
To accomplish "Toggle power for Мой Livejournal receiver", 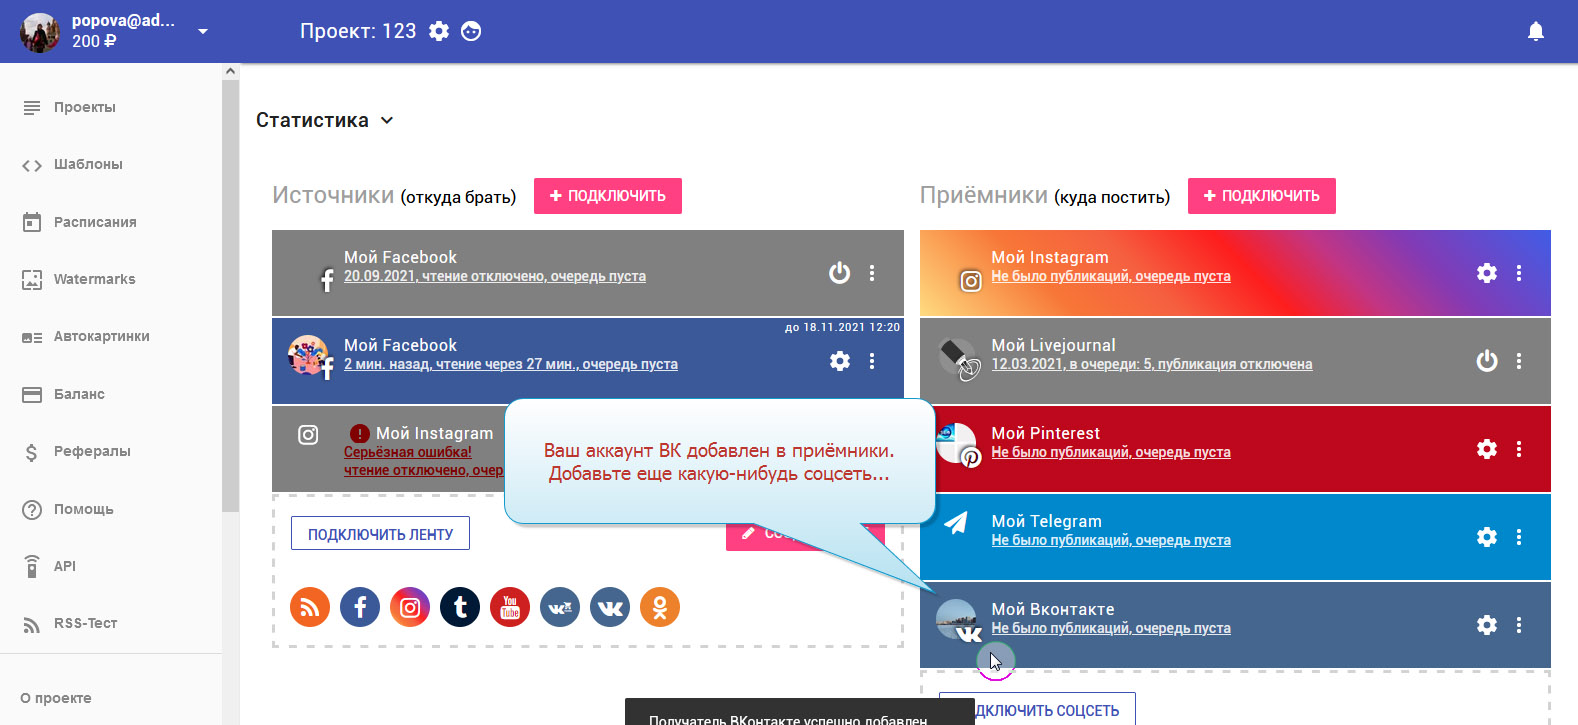I will [1487, 361].
